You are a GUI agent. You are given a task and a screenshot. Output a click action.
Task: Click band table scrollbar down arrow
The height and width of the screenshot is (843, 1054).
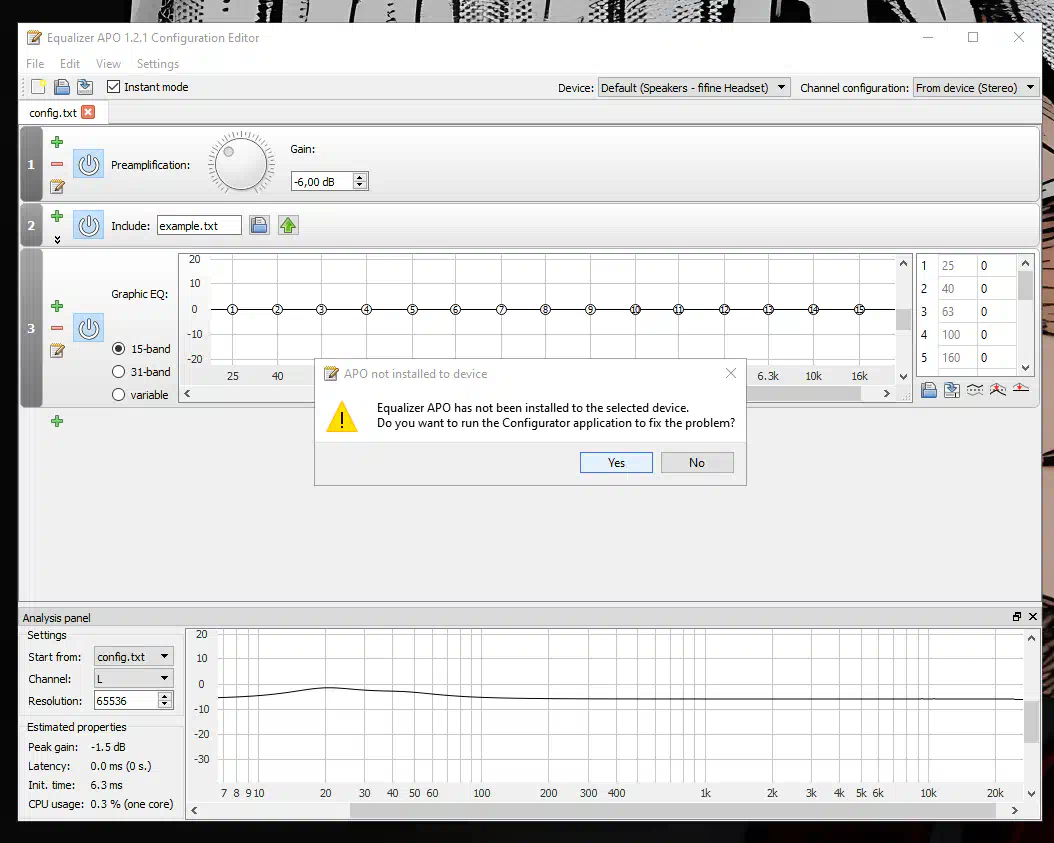click(1025, 368)
